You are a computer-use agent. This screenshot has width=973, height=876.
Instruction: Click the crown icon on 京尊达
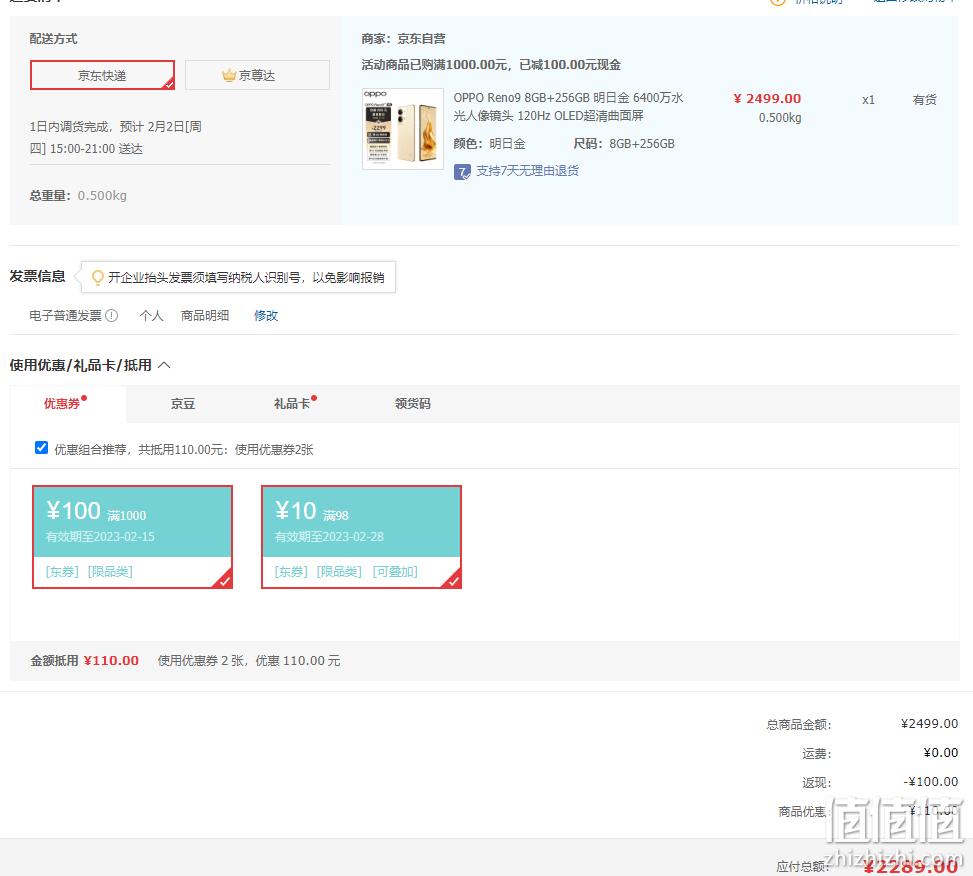[229, 75]
